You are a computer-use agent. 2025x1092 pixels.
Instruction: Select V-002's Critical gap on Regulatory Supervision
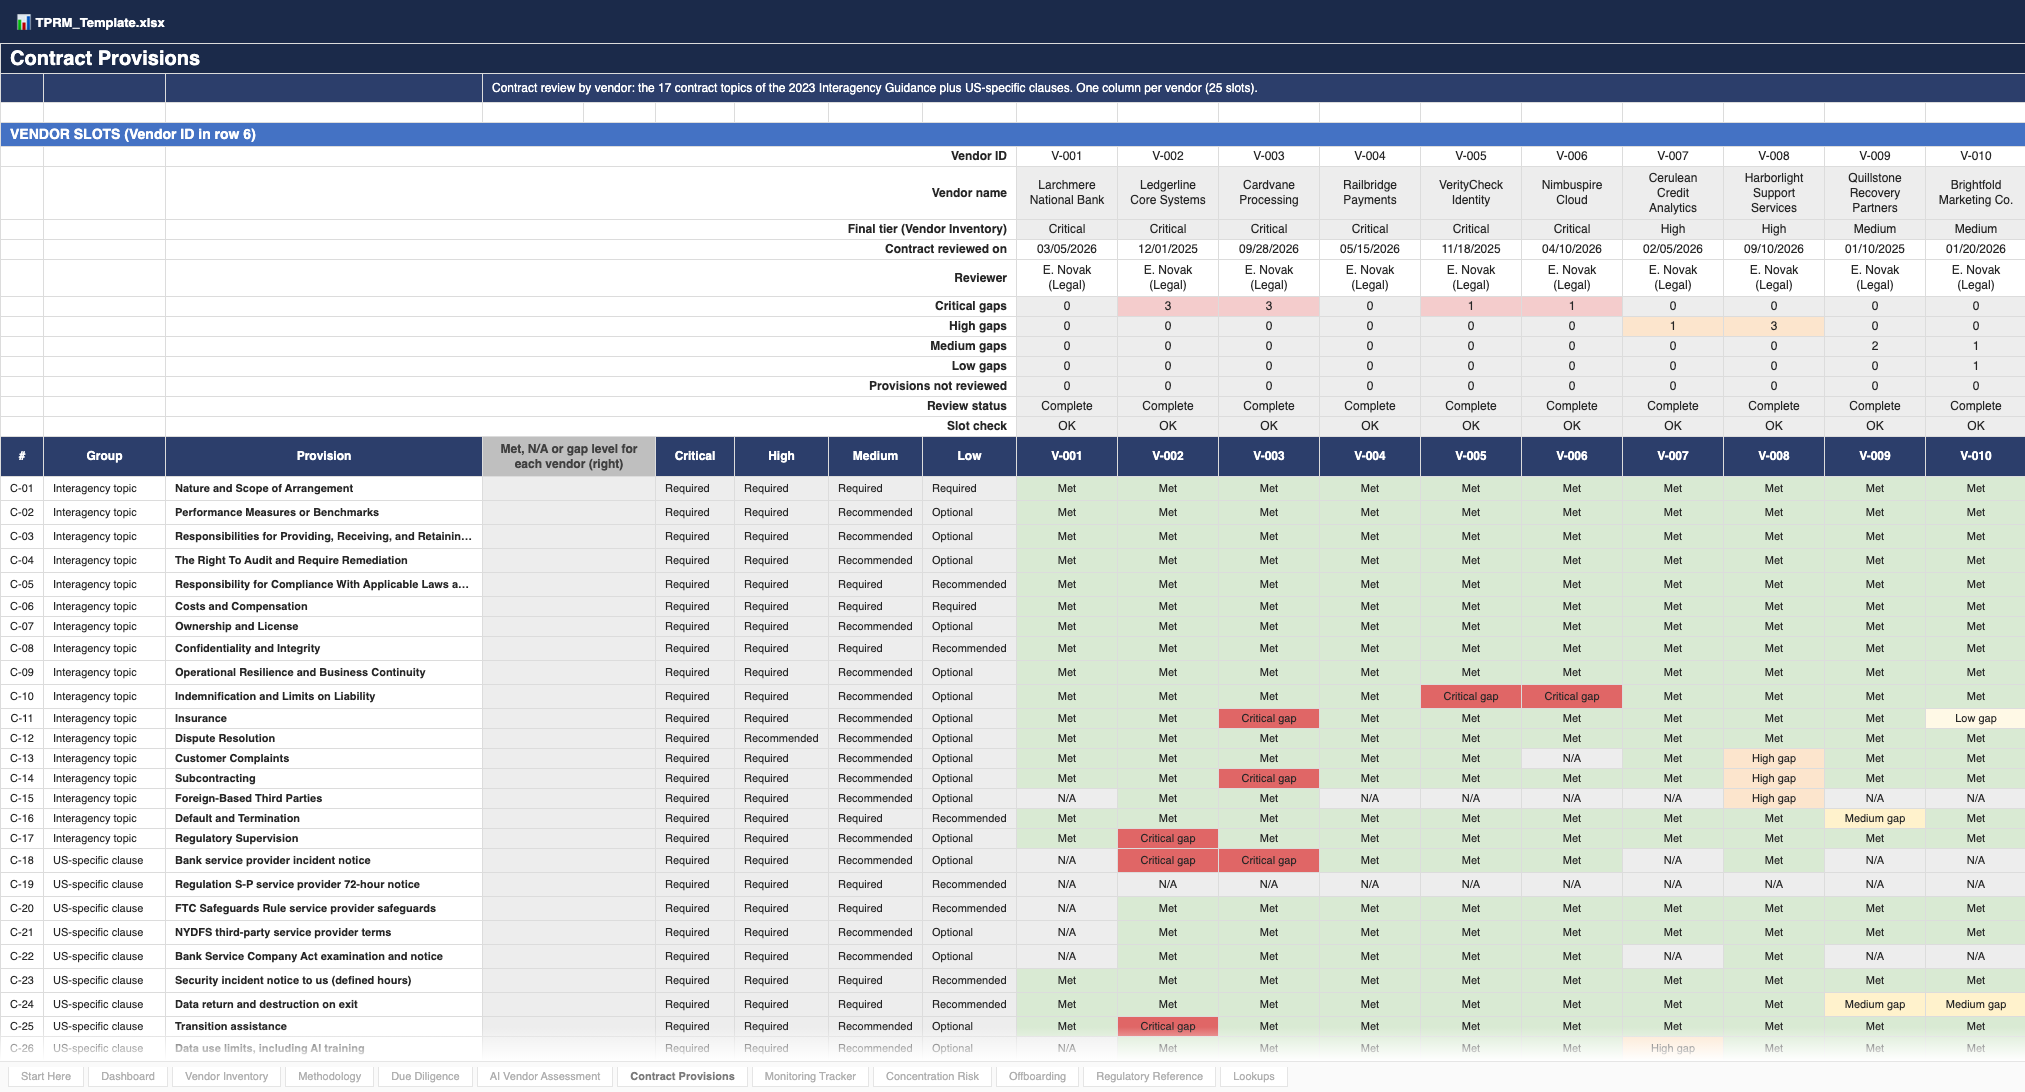1168,838
